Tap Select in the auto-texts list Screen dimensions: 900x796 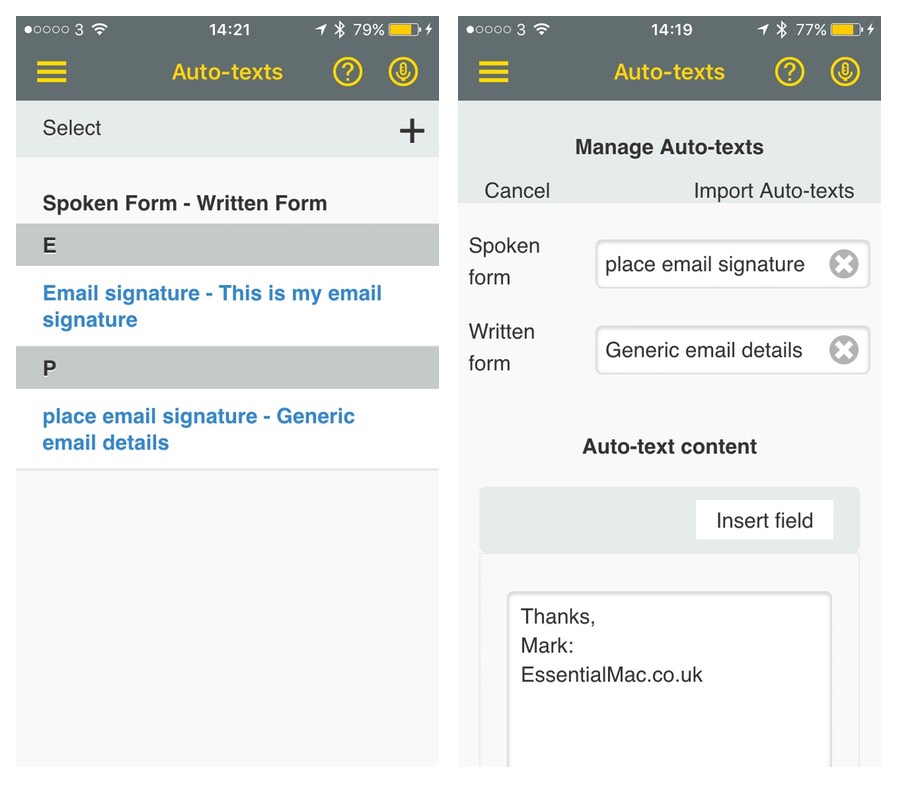(x=72, y=128)
